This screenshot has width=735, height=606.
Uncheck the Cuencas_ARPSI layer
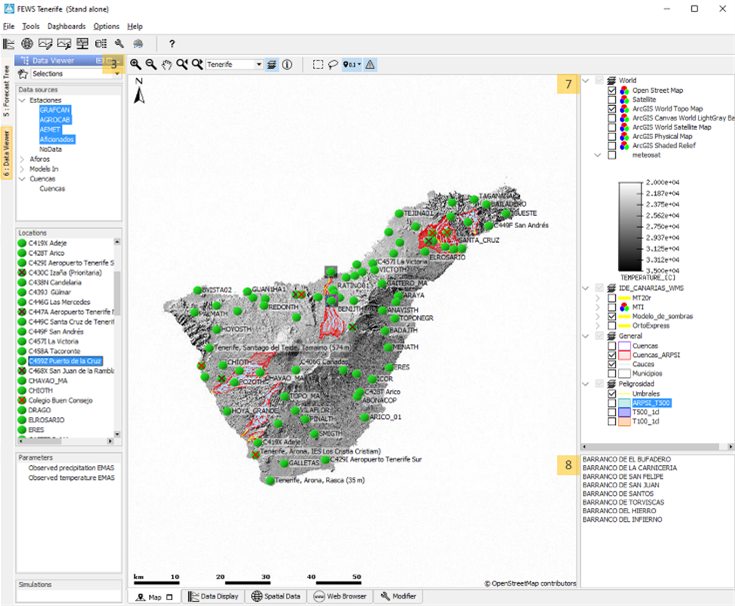click(611, 354)
